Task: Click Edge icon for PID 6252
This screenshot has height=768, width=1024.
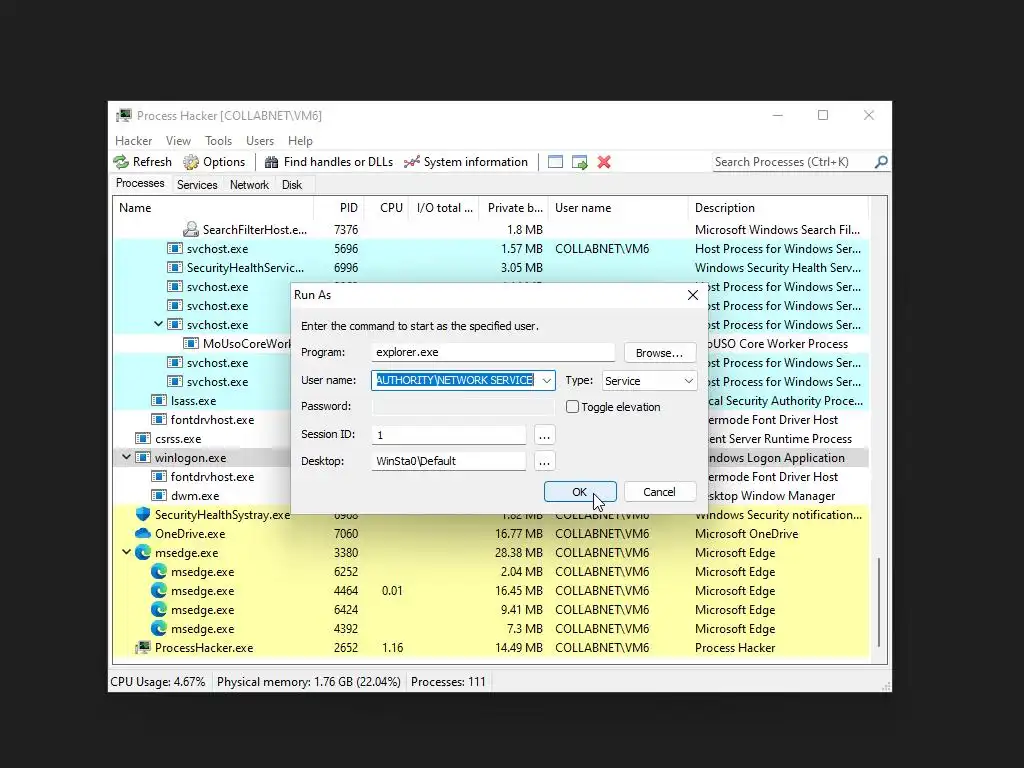Action: (x=159, y=571)
